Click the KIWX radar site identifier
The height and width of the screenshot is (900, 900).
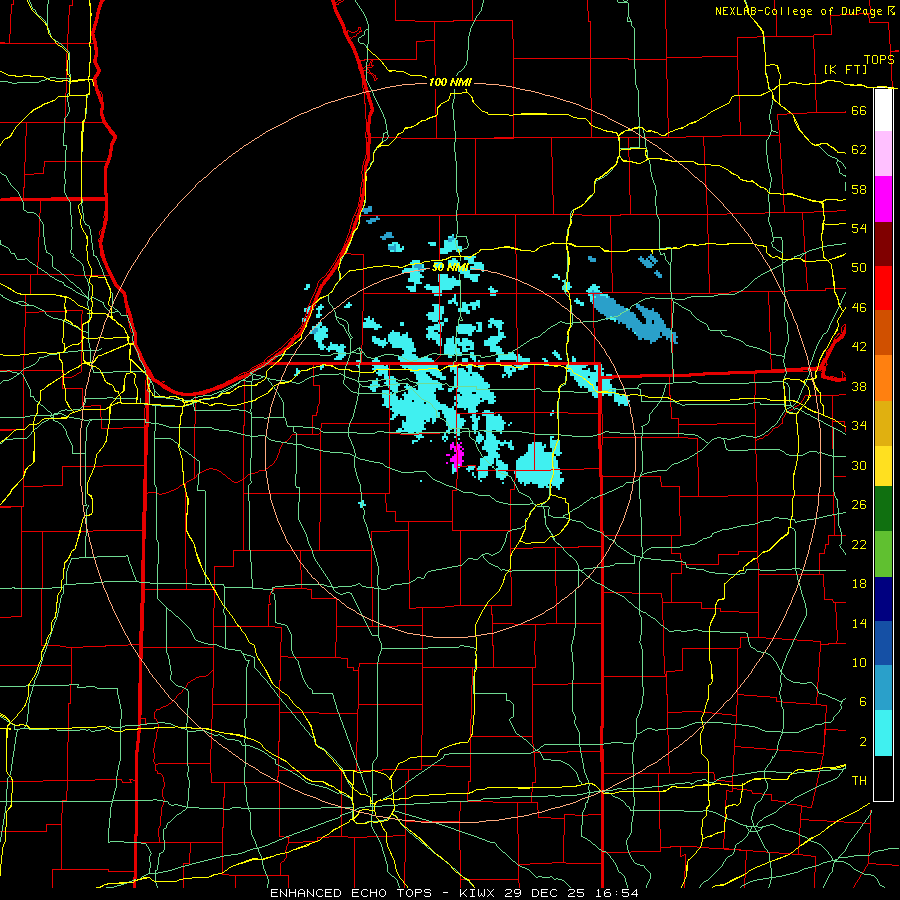coord(479,893)
